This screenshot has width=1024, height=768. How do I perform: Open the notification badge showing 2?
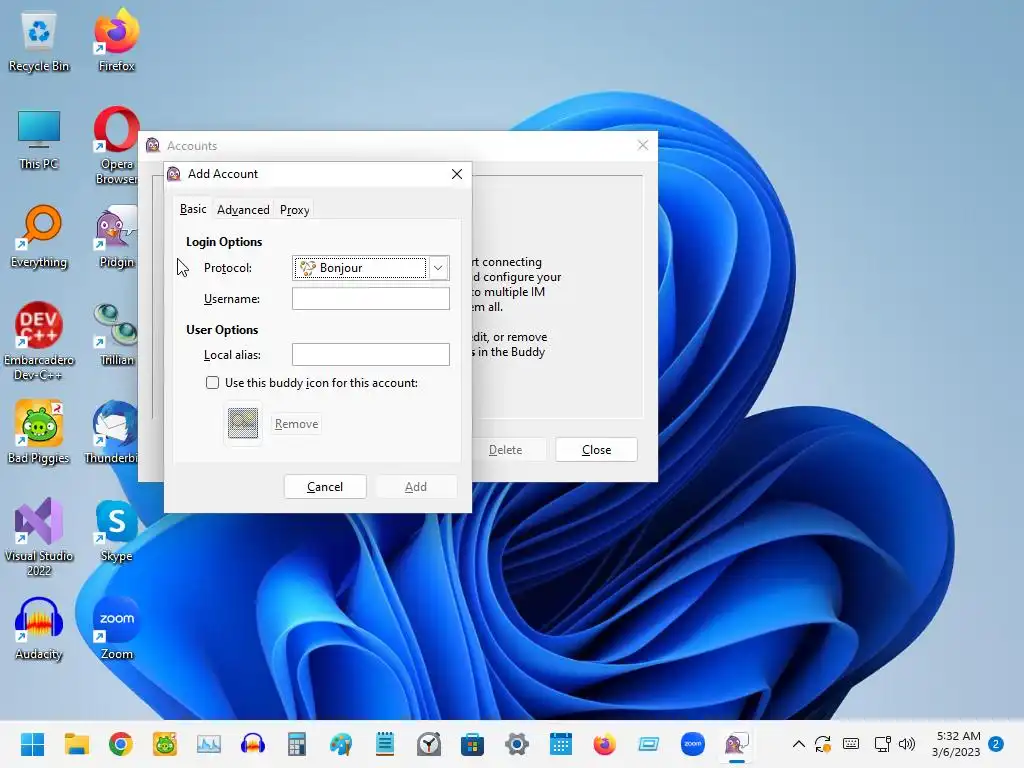[x=996, y=744]
